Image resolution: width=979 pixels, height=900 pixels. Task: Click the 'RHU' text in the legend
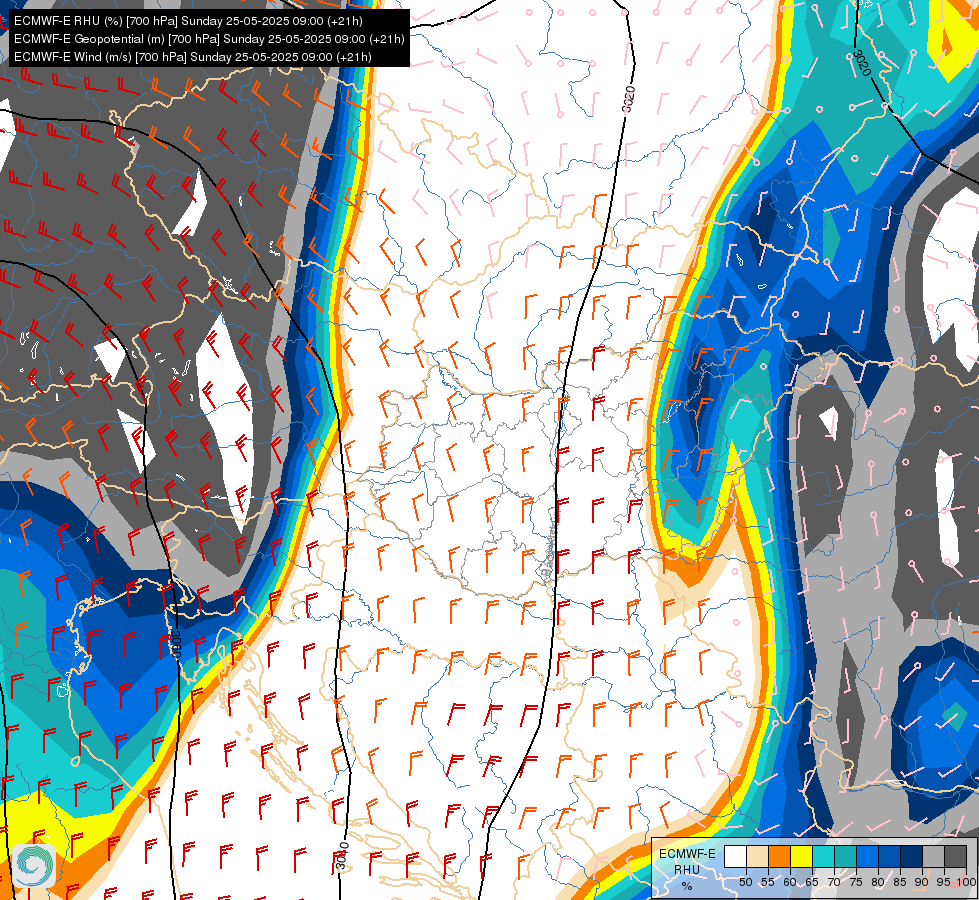point(687,870)
